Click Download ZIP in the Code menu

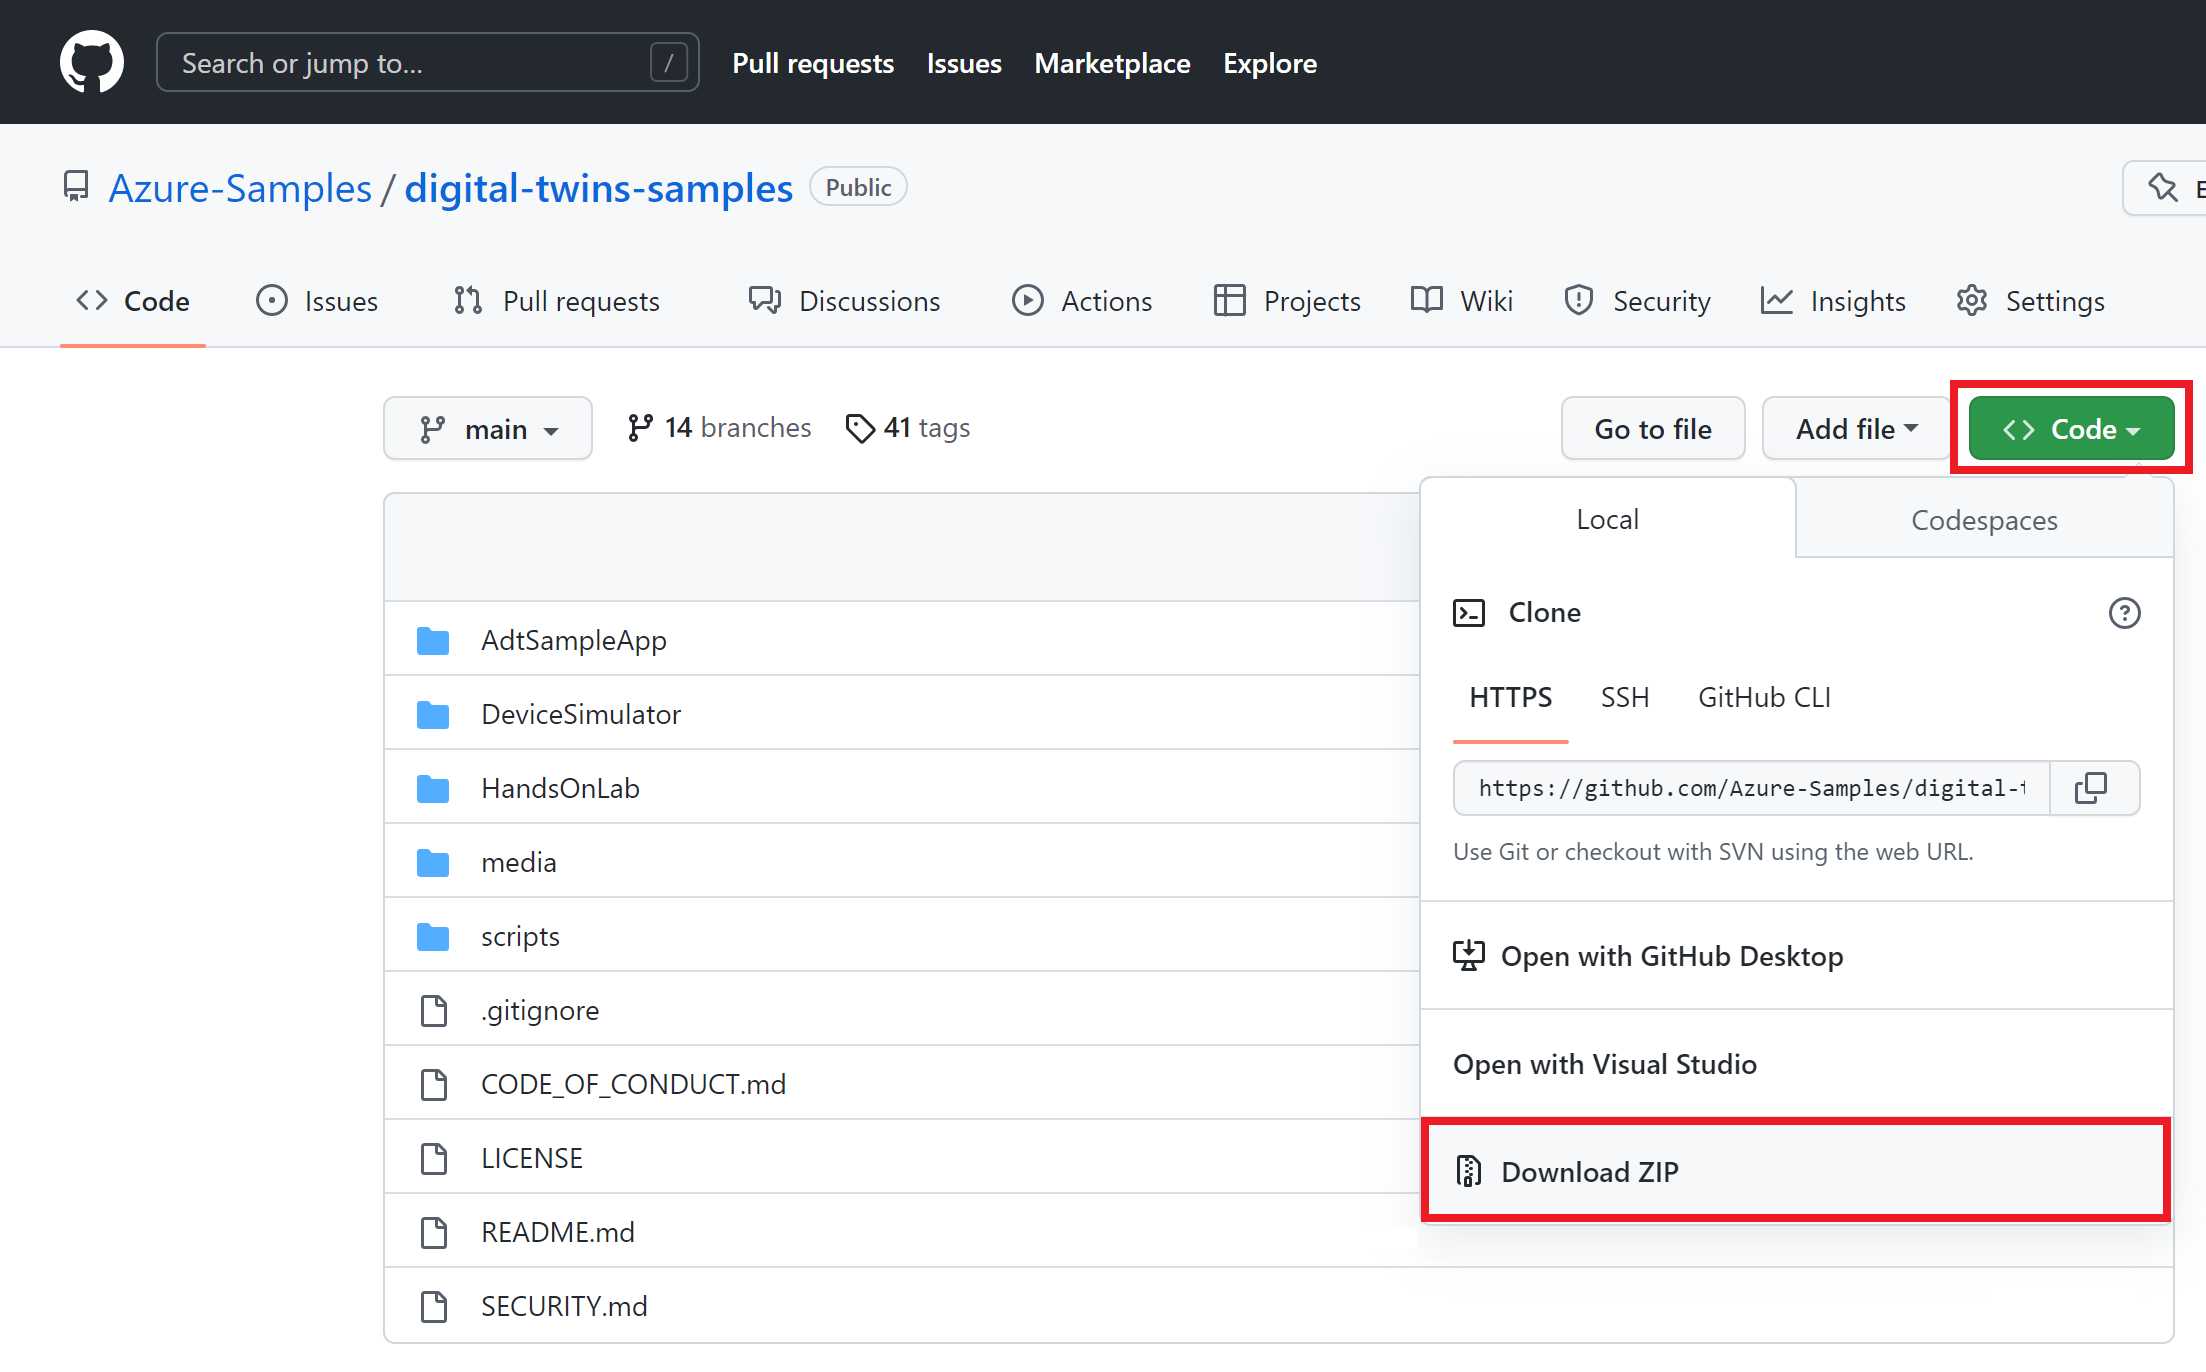click(x=1589, y=1171)
